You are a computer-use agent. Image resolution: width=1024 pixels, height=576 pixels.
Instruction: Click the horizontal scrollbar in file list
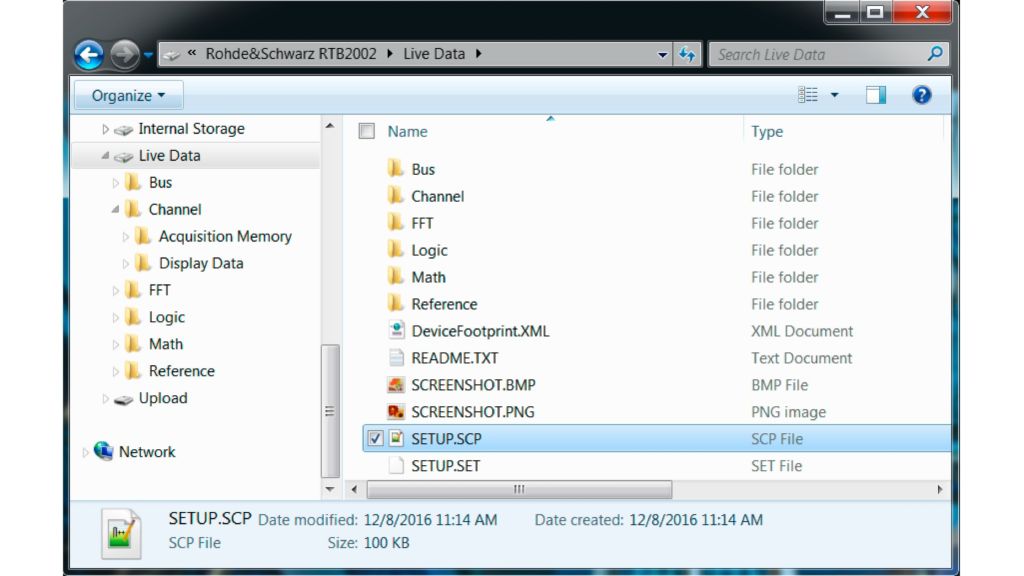[518, 490]
